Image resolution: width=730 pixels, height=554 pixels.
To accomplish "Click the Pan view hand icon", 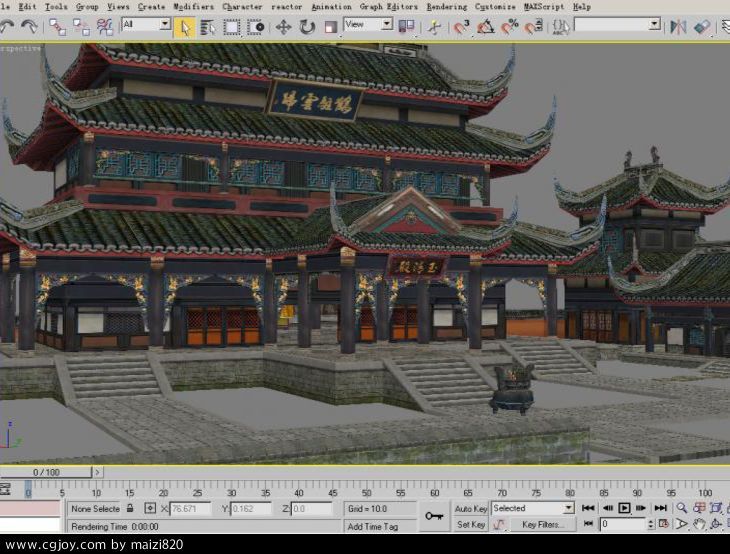I will [x=700, y=524].
